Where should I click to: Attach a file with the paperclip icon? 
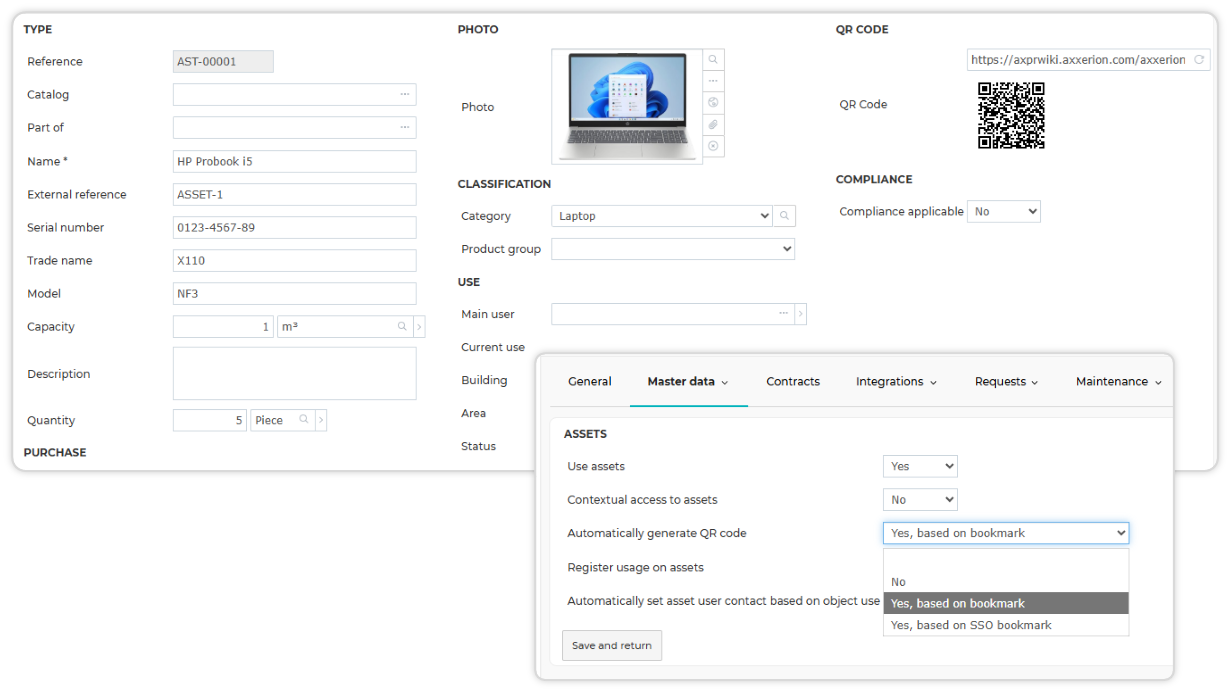[x=713, y=125]
